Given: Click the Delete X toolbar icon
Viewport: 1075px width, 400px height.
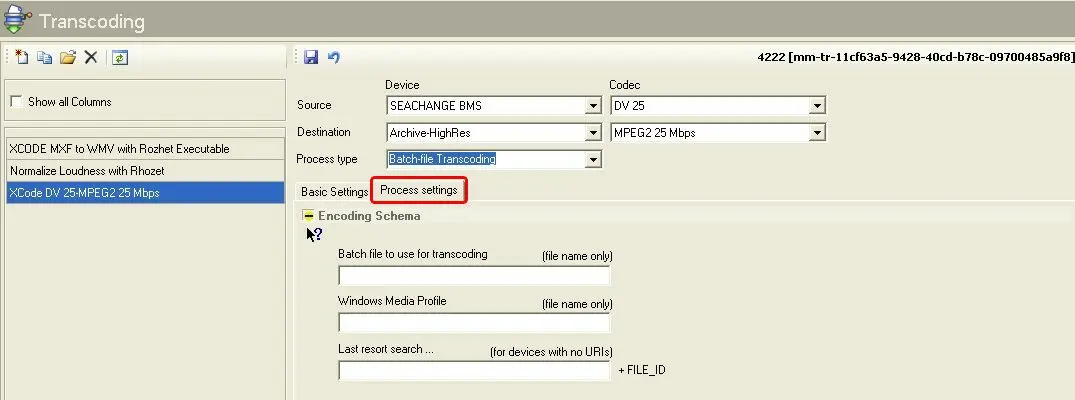Looking at the screenshot, I should point(90,58).
